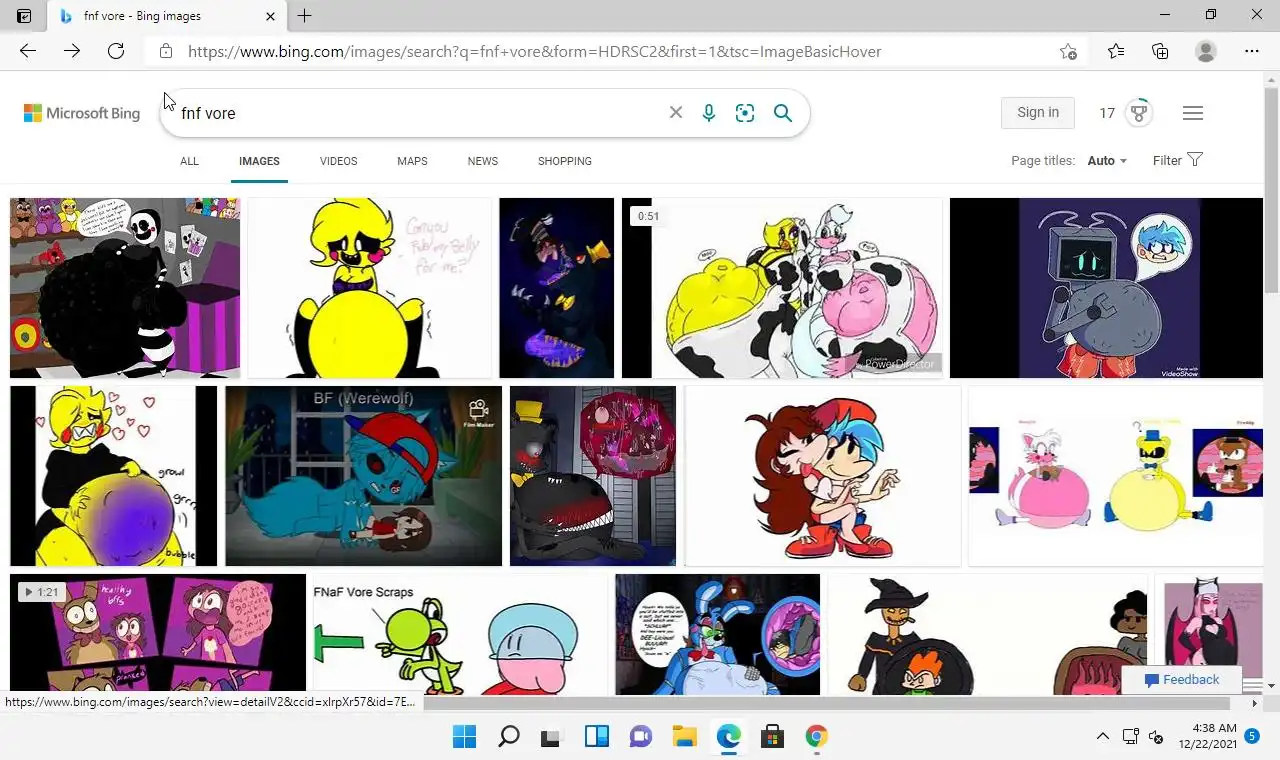1280x760 pixels.
Task: Open the 'BF (Werewolf)' video thumbnail
Action: 363,476
